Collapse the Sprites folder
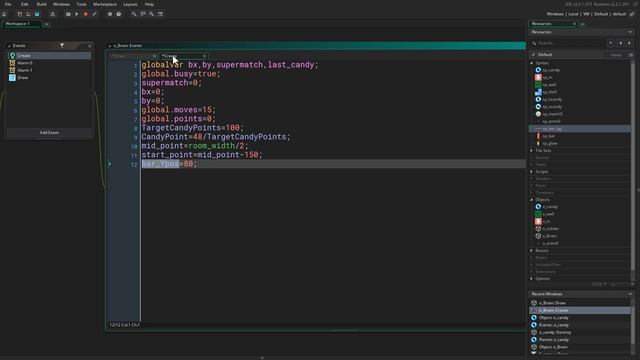 [x=532, y=63]
